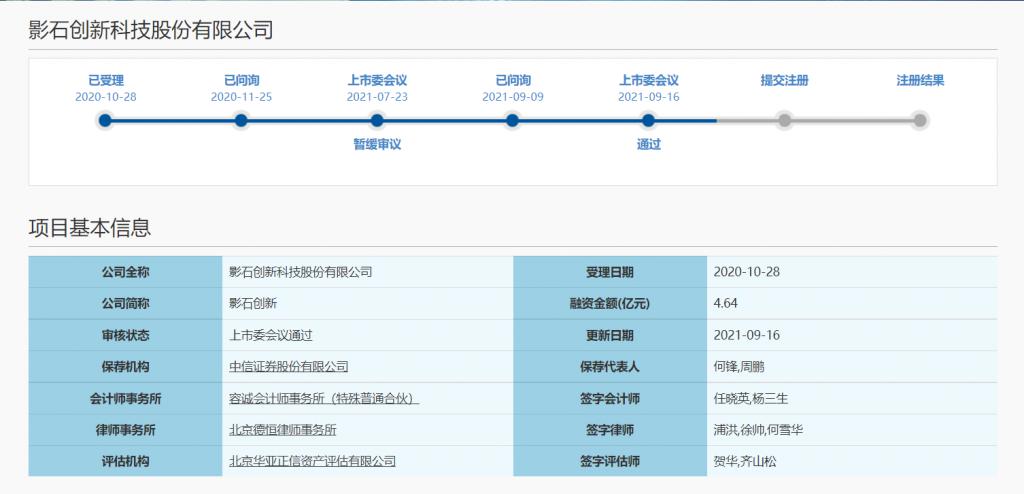The width and height of the screenshot is (1024, 494).
Task: Click the 公司简称 header cell
Action: pos(125,303)
